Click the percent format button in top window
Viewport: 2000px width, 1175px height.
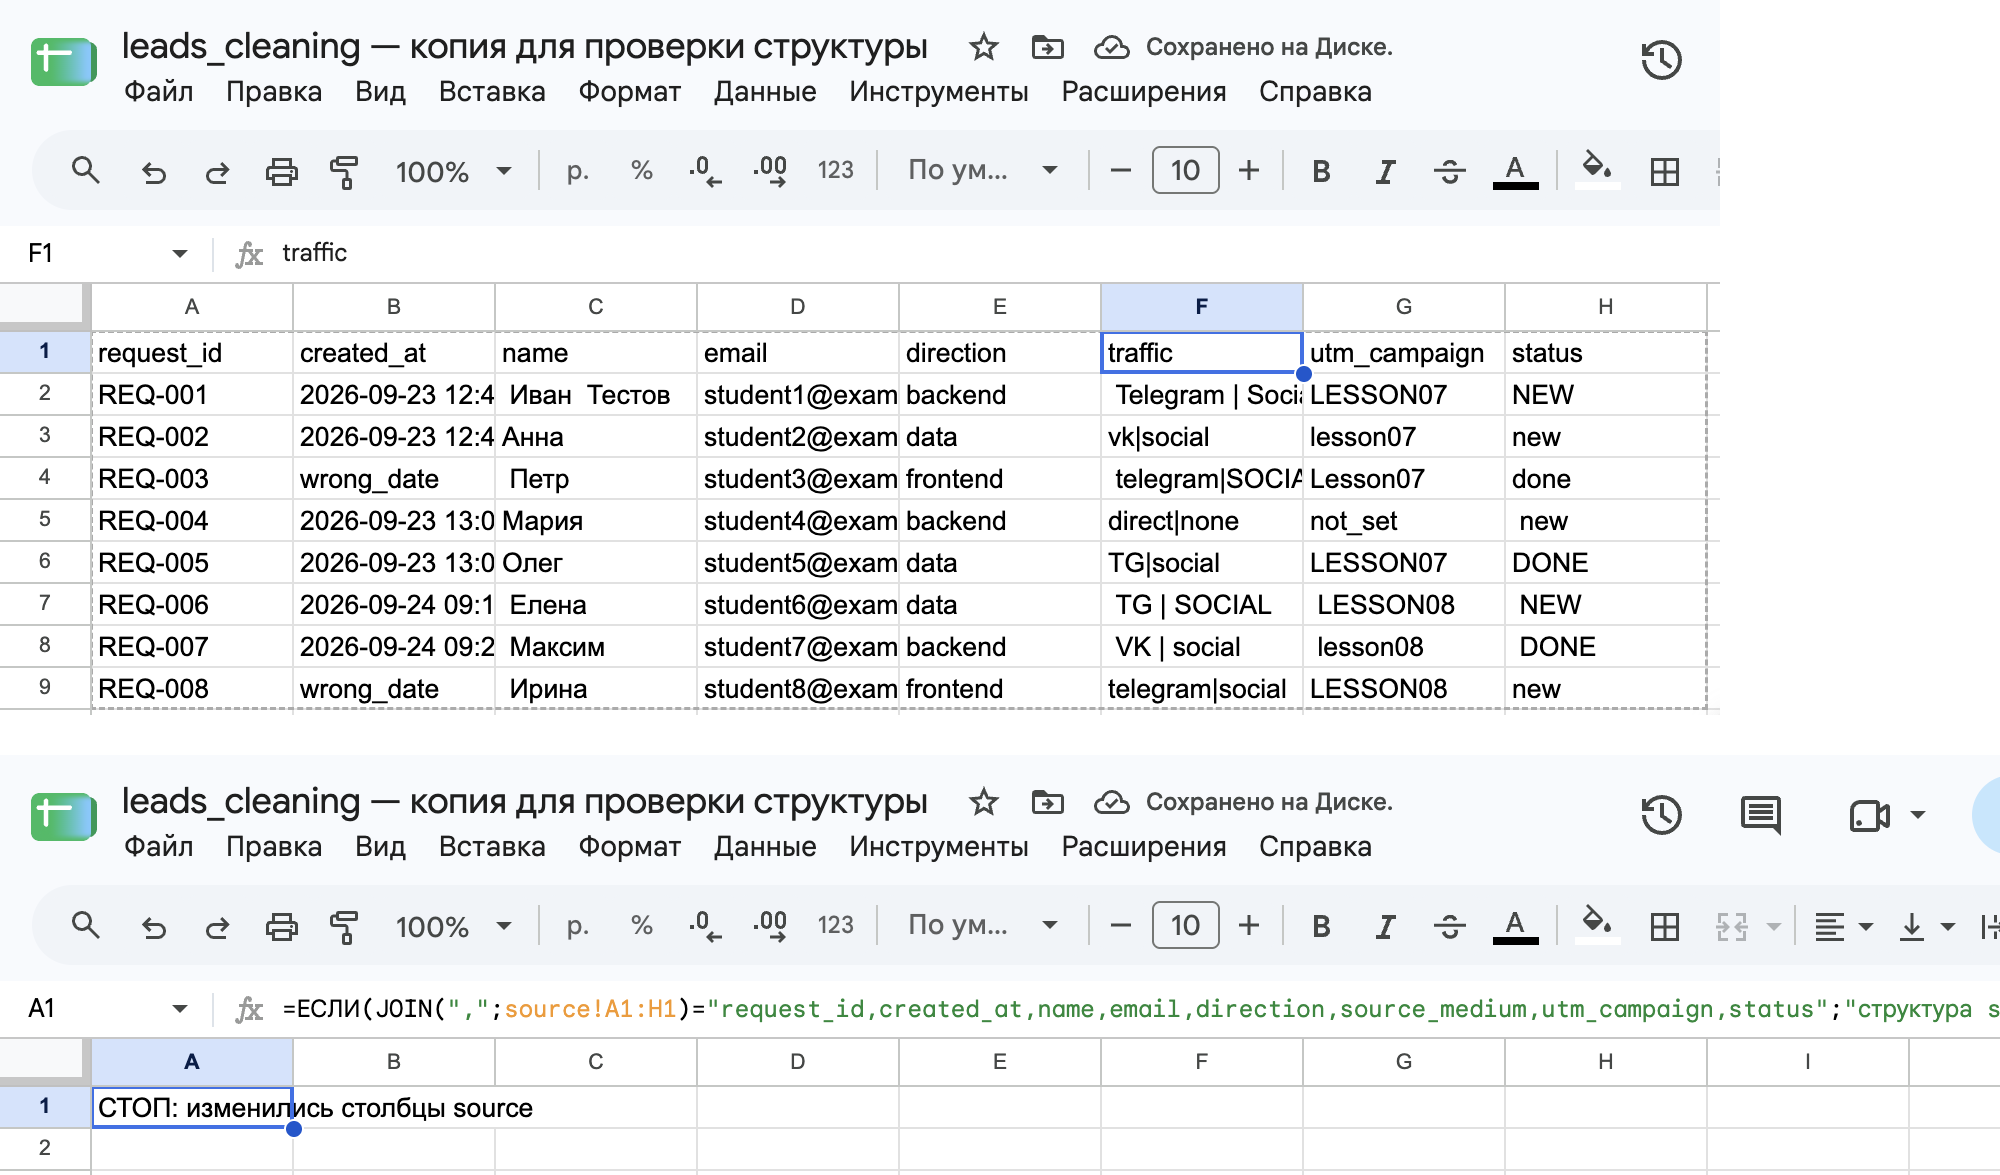click(642, 171)
